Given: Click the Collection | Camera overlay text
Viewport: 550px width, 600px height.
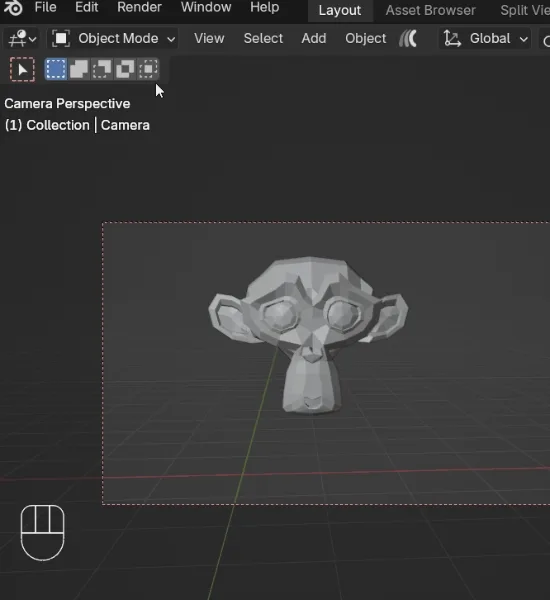Looking at the screenshot, I should pyautogui.click(x=77, y=125).
